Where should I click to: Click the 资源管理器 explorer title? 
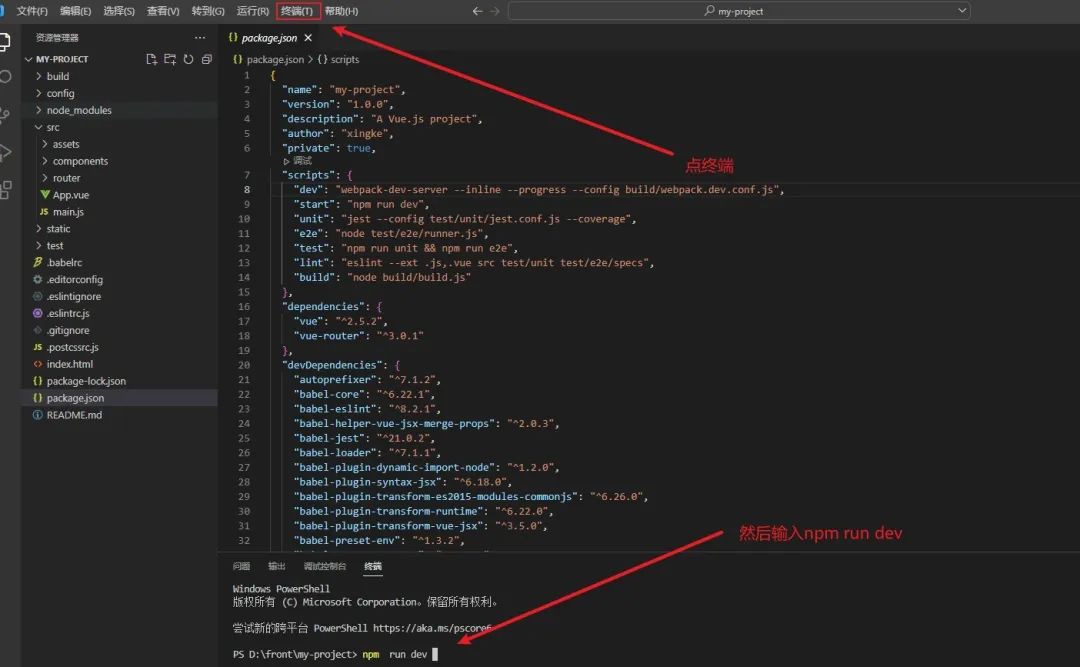(x=57, y=38)
